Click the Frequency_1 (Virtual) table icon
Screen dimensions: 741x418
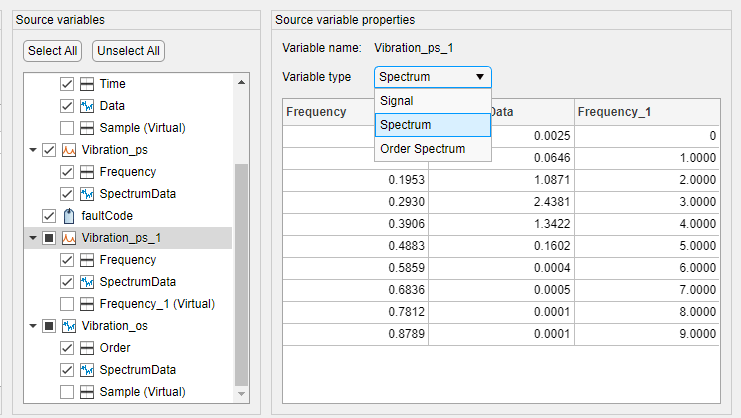point(87,303)
